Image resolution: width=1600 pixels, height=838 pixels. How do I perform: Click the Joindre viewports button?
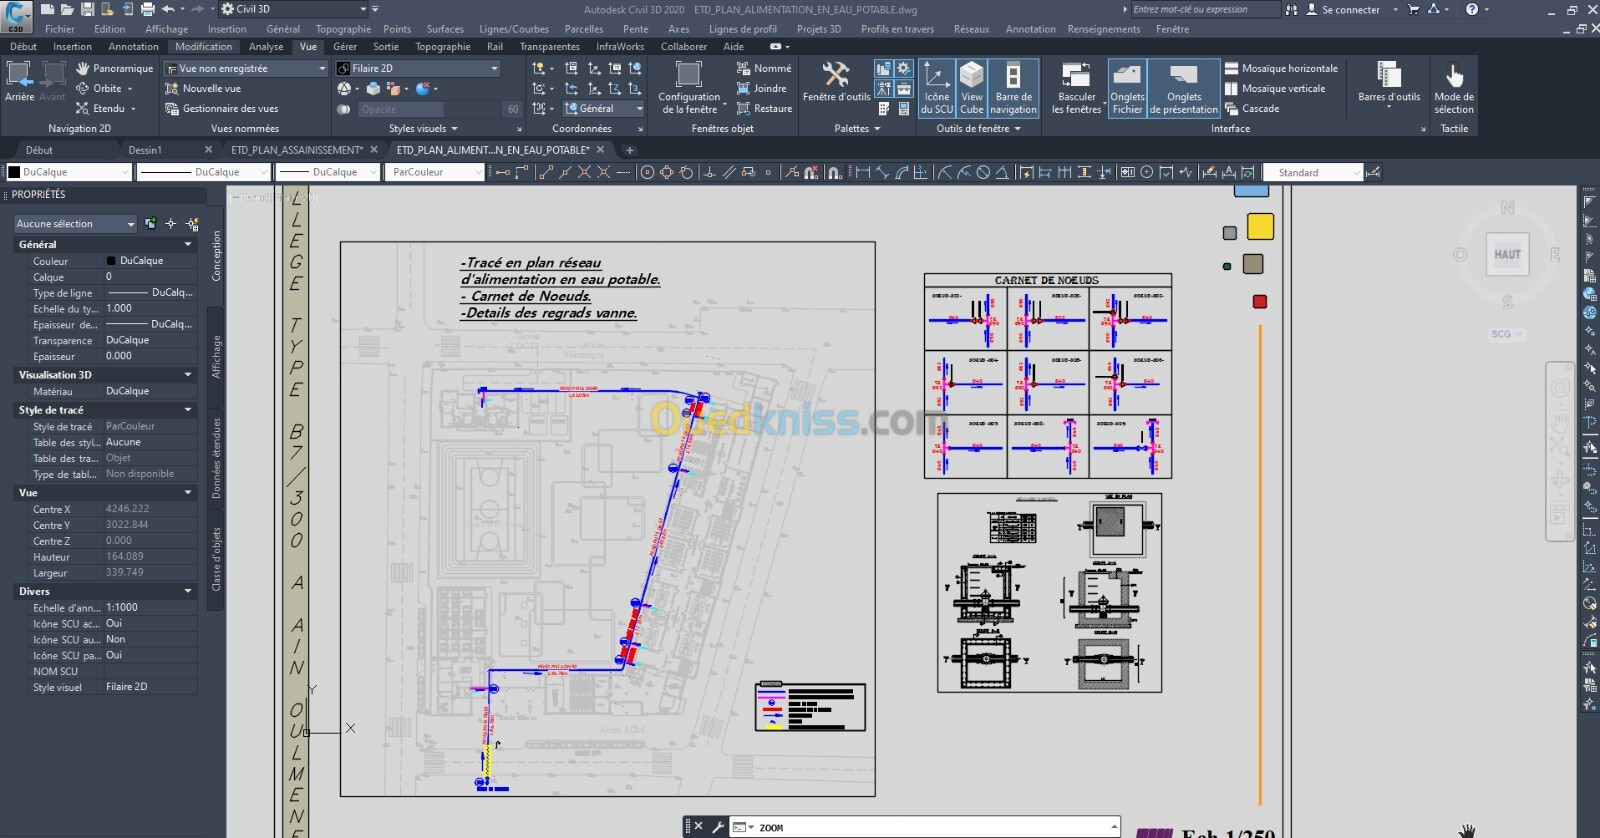click(762, 88)
